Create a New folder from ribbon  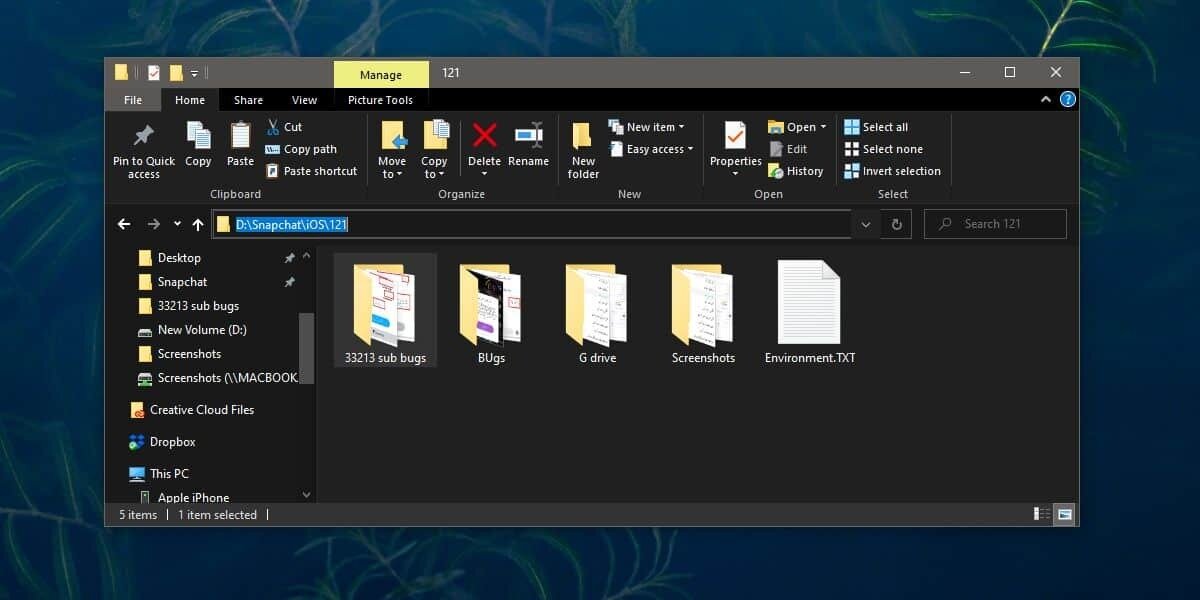(583, 150)
